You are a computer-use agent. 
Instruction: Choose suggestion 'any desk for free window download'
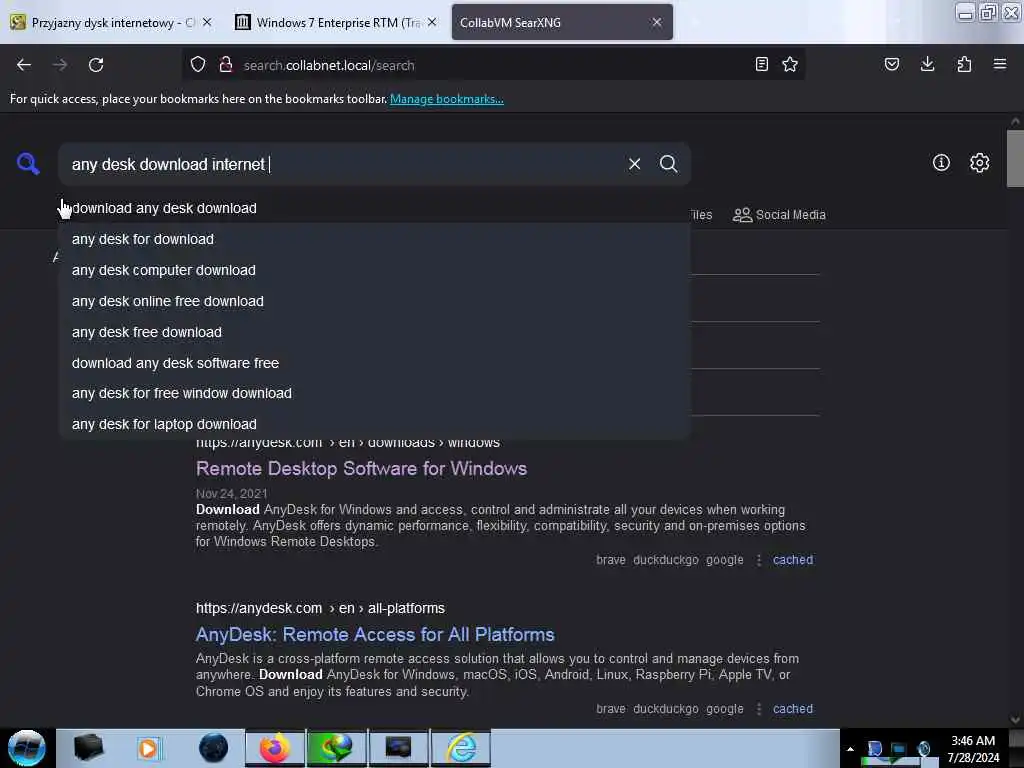(x=374, y=393)
